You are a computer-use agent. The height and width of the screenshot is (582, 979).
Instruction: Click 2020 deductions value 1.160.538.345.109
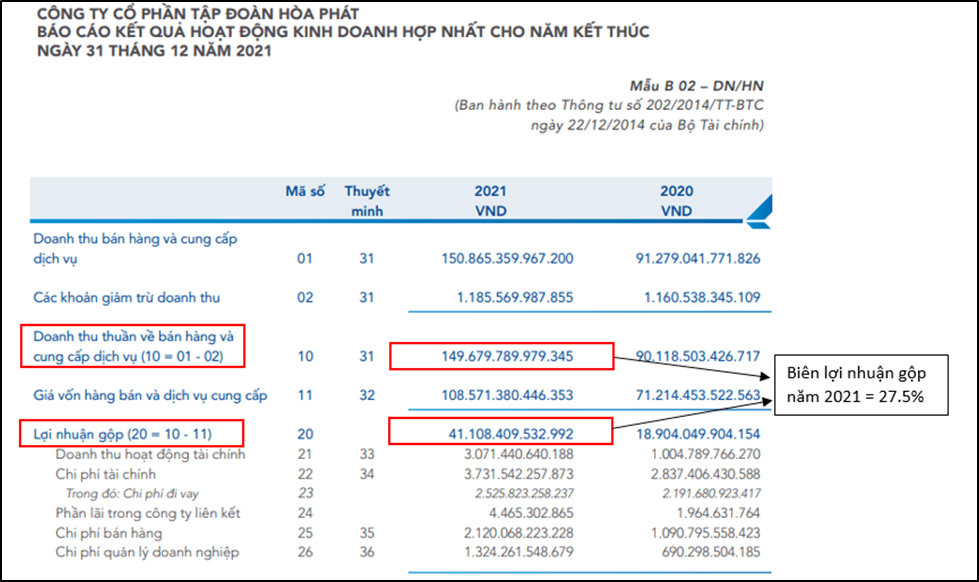click(702, 297)
